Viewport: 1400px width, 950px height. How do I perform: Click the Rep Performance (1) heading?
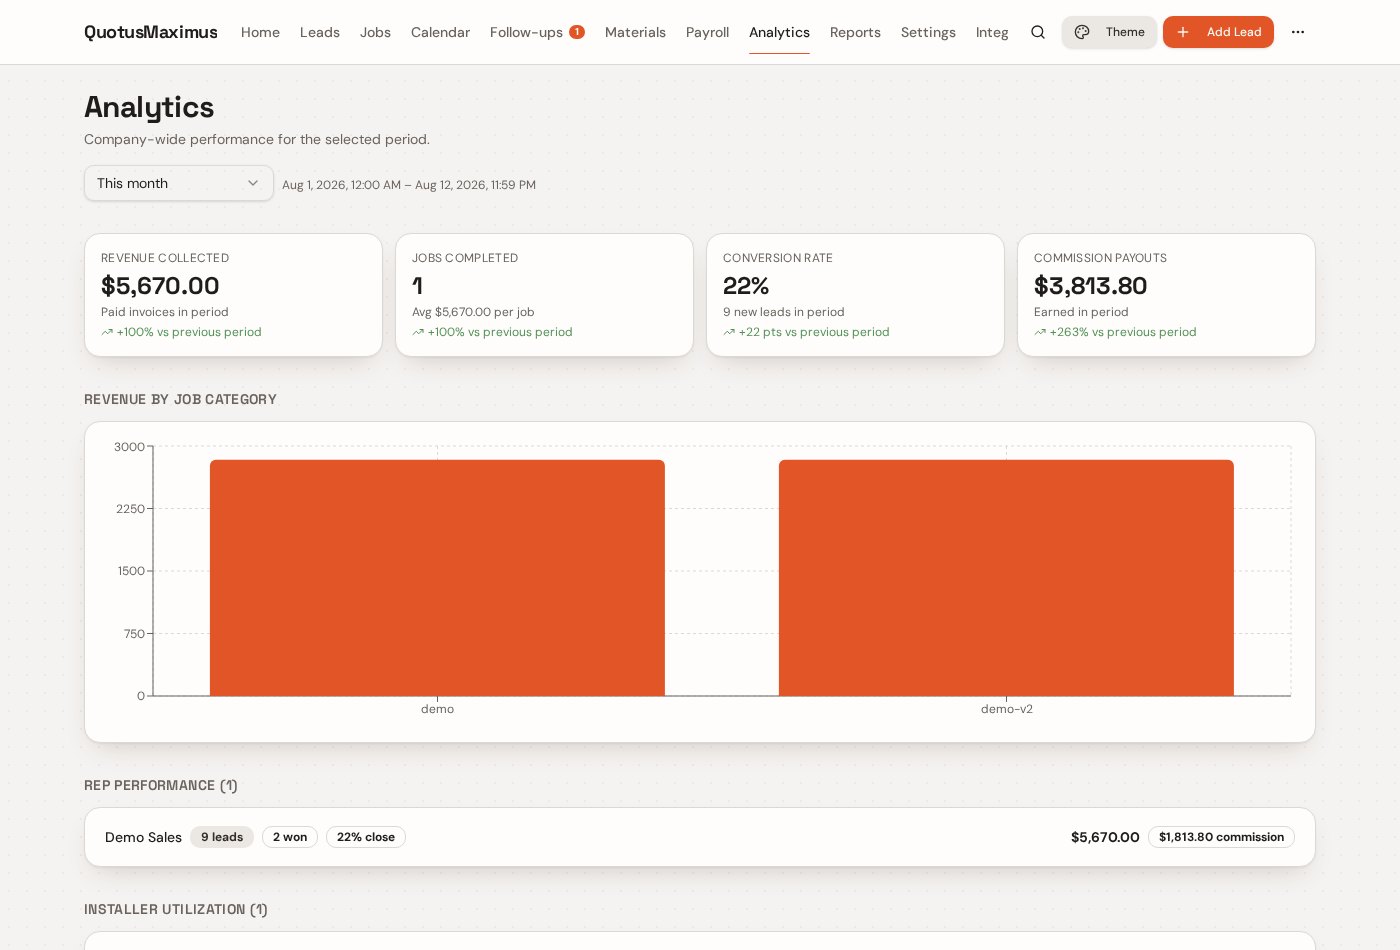point(161,785)
